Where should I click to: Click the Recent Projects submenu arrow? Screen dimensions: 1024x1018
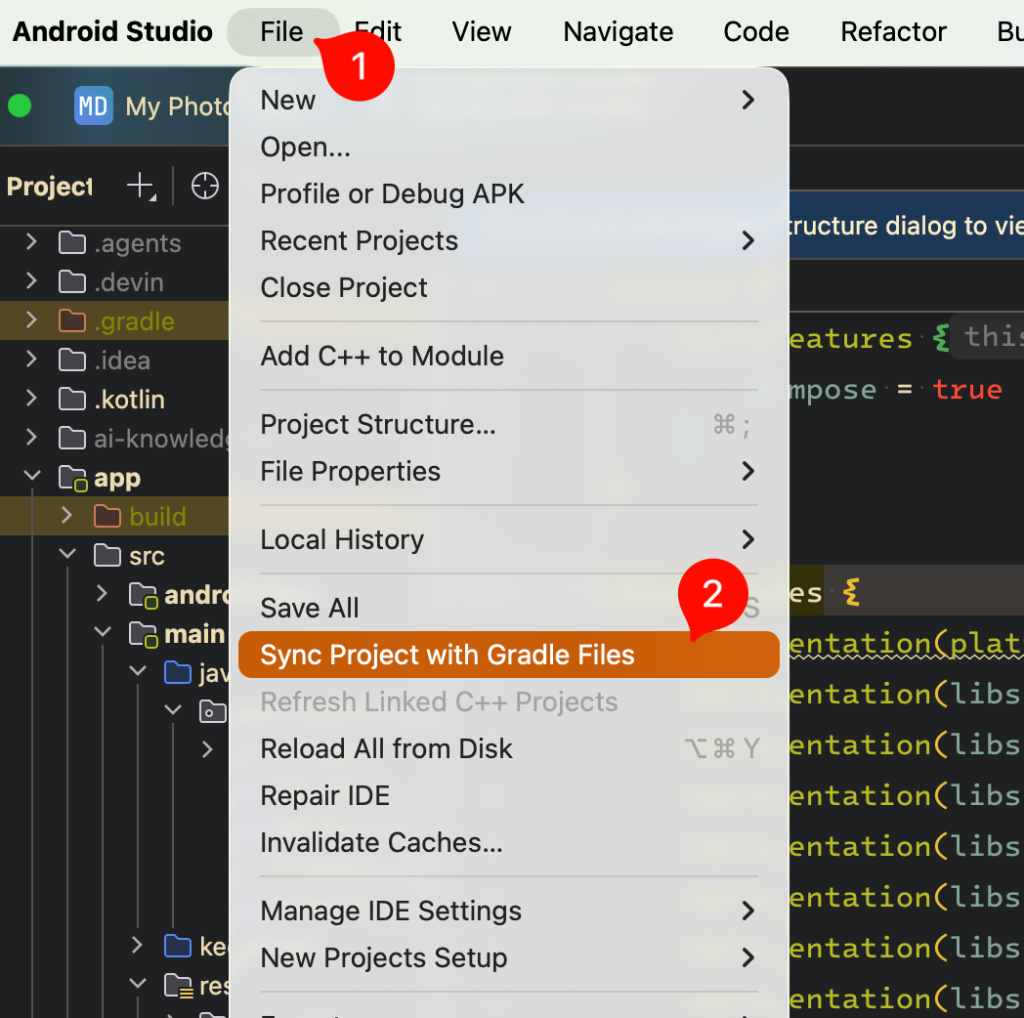click(x=748, y=241)
